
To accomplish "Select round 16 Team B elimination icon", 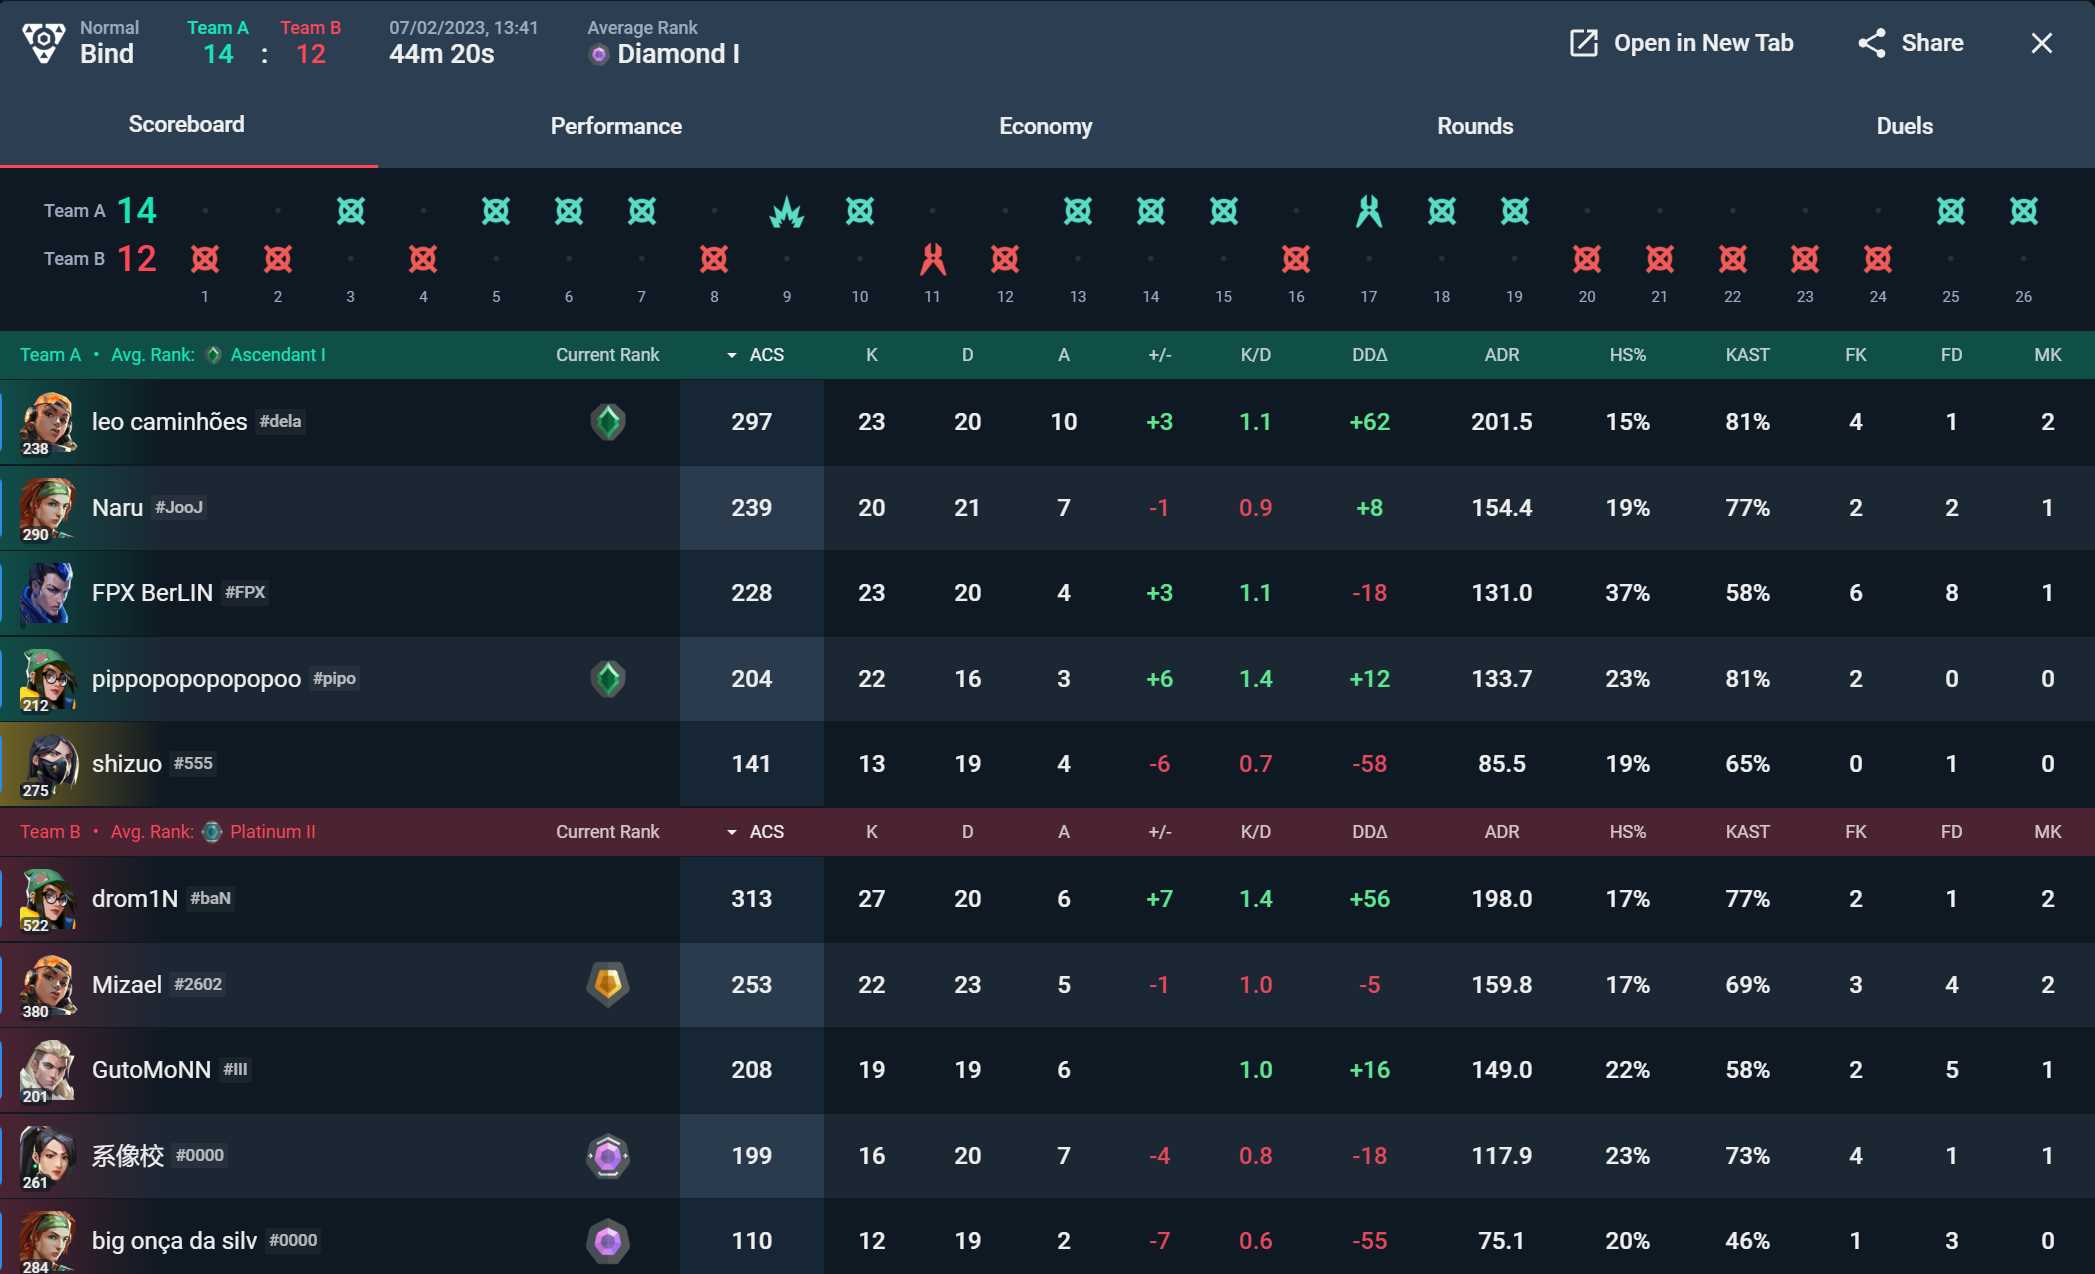I will (1296, 259).
